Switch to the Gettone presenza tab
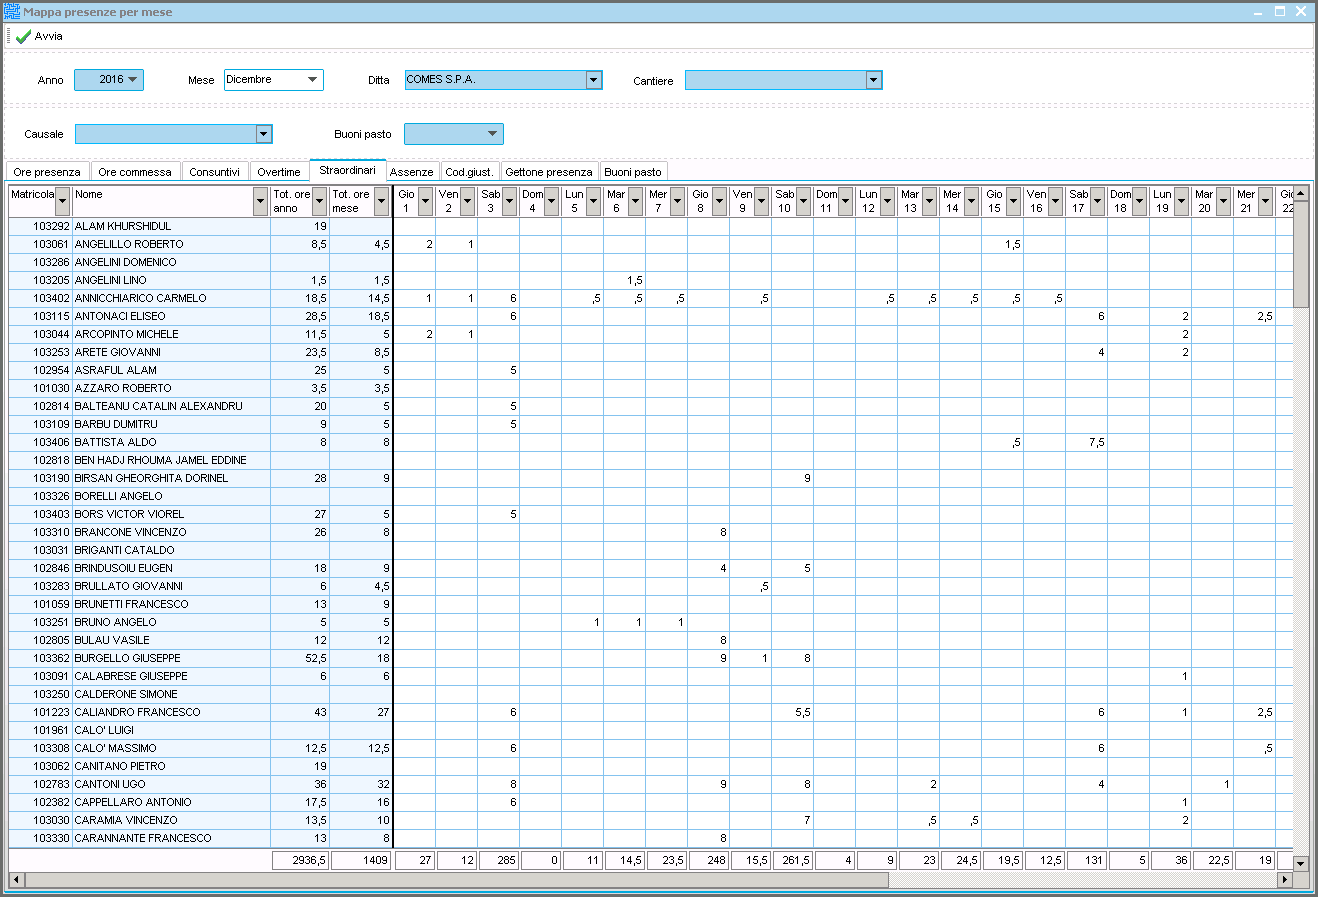 click(x=549, y=172)
